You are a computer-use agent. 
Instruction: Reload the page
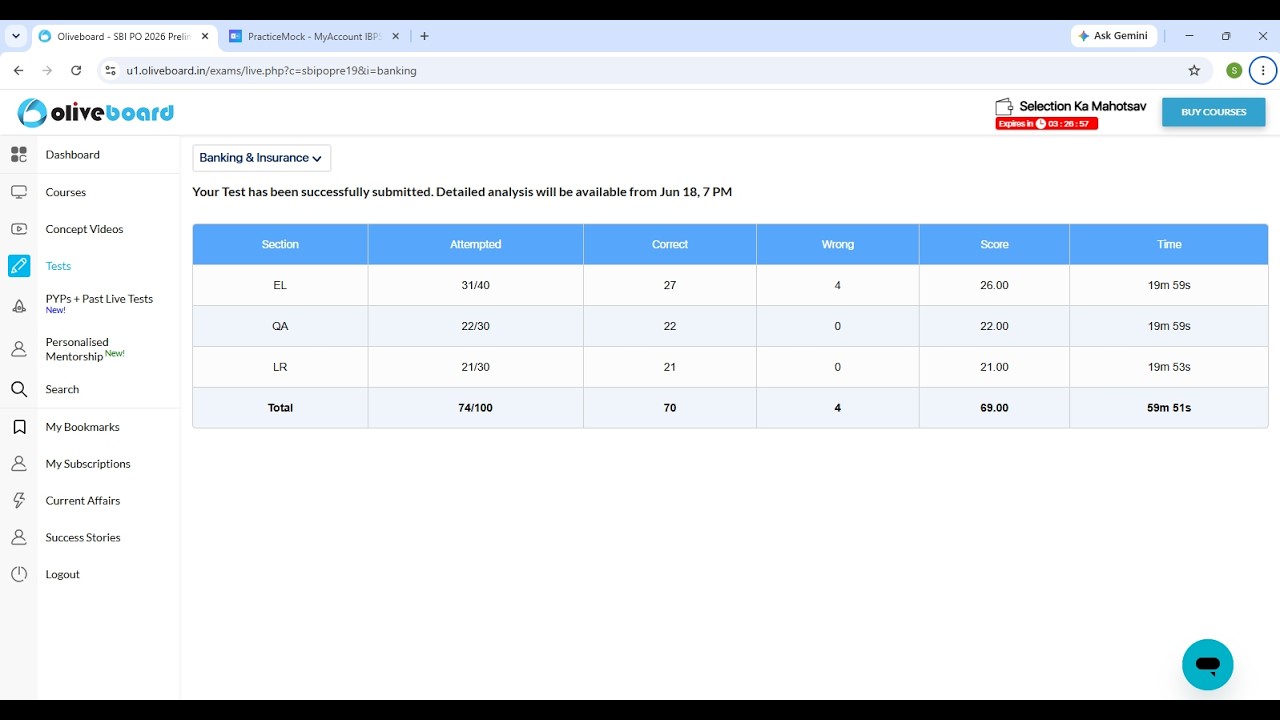click(76, 71)
